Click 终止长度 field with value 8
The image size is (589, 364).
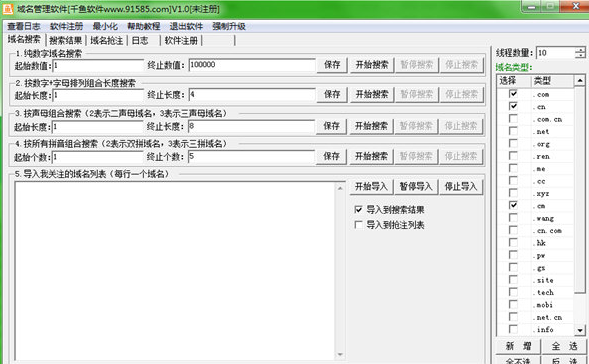[251, 126]
